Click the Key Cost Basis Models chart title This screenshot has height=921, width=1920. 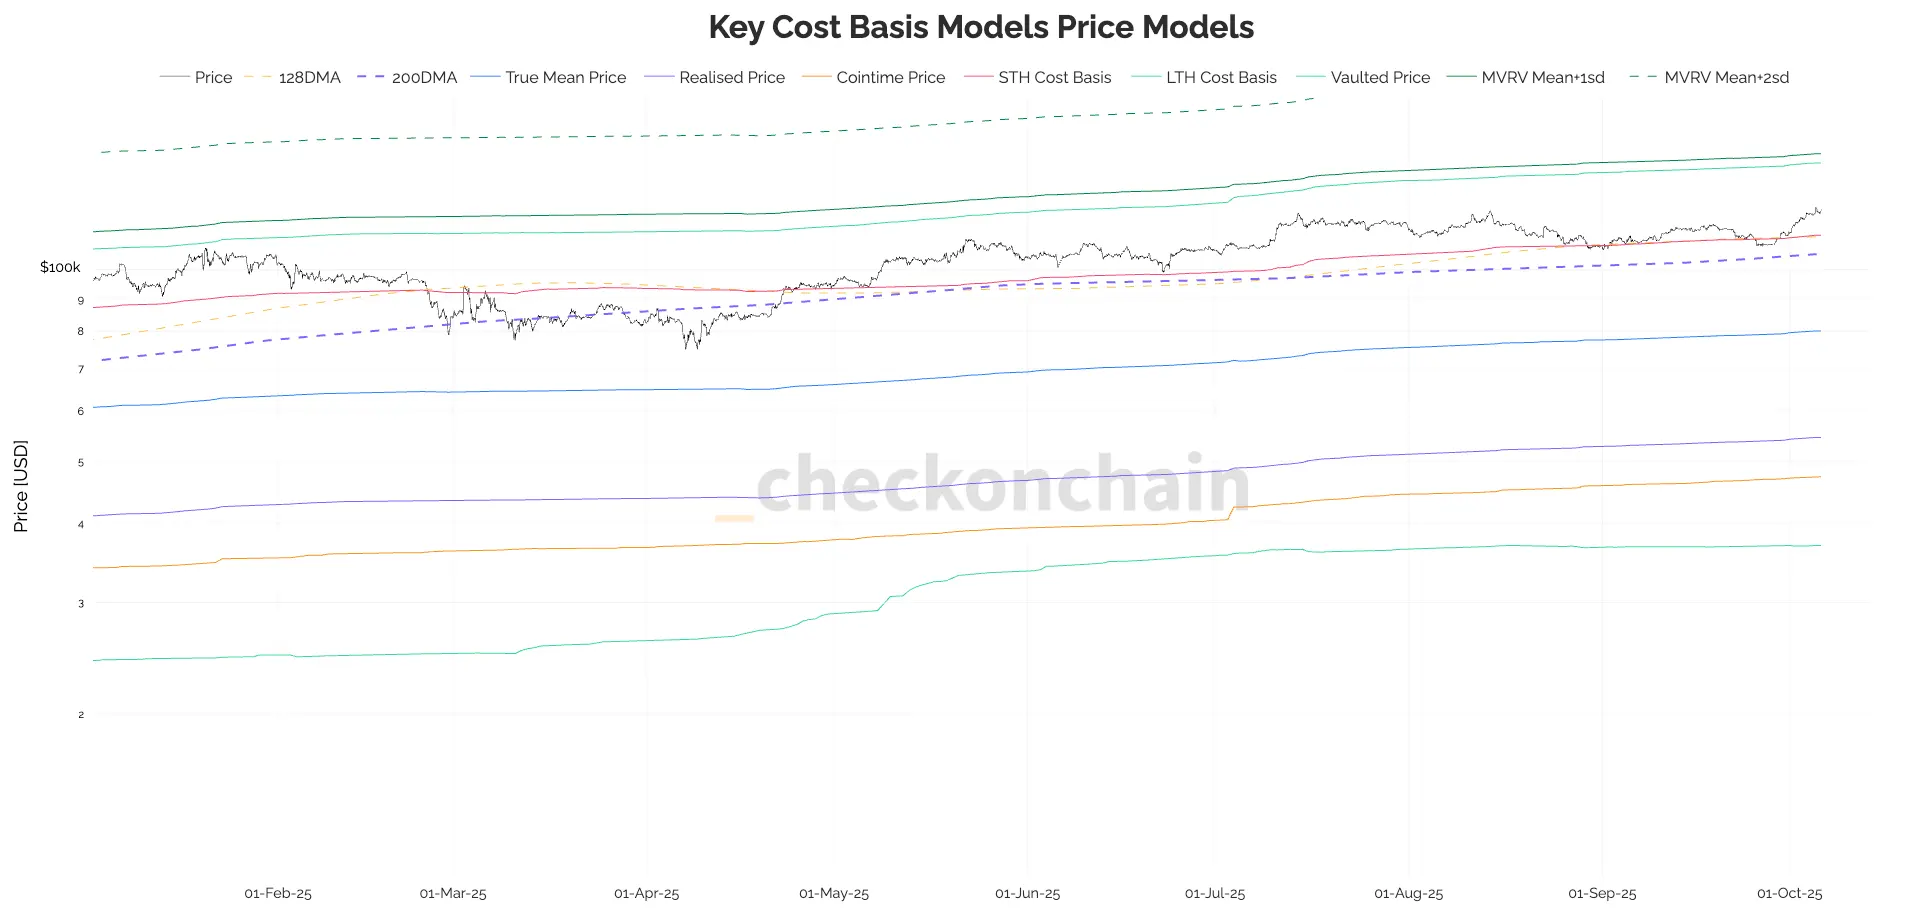981,27
